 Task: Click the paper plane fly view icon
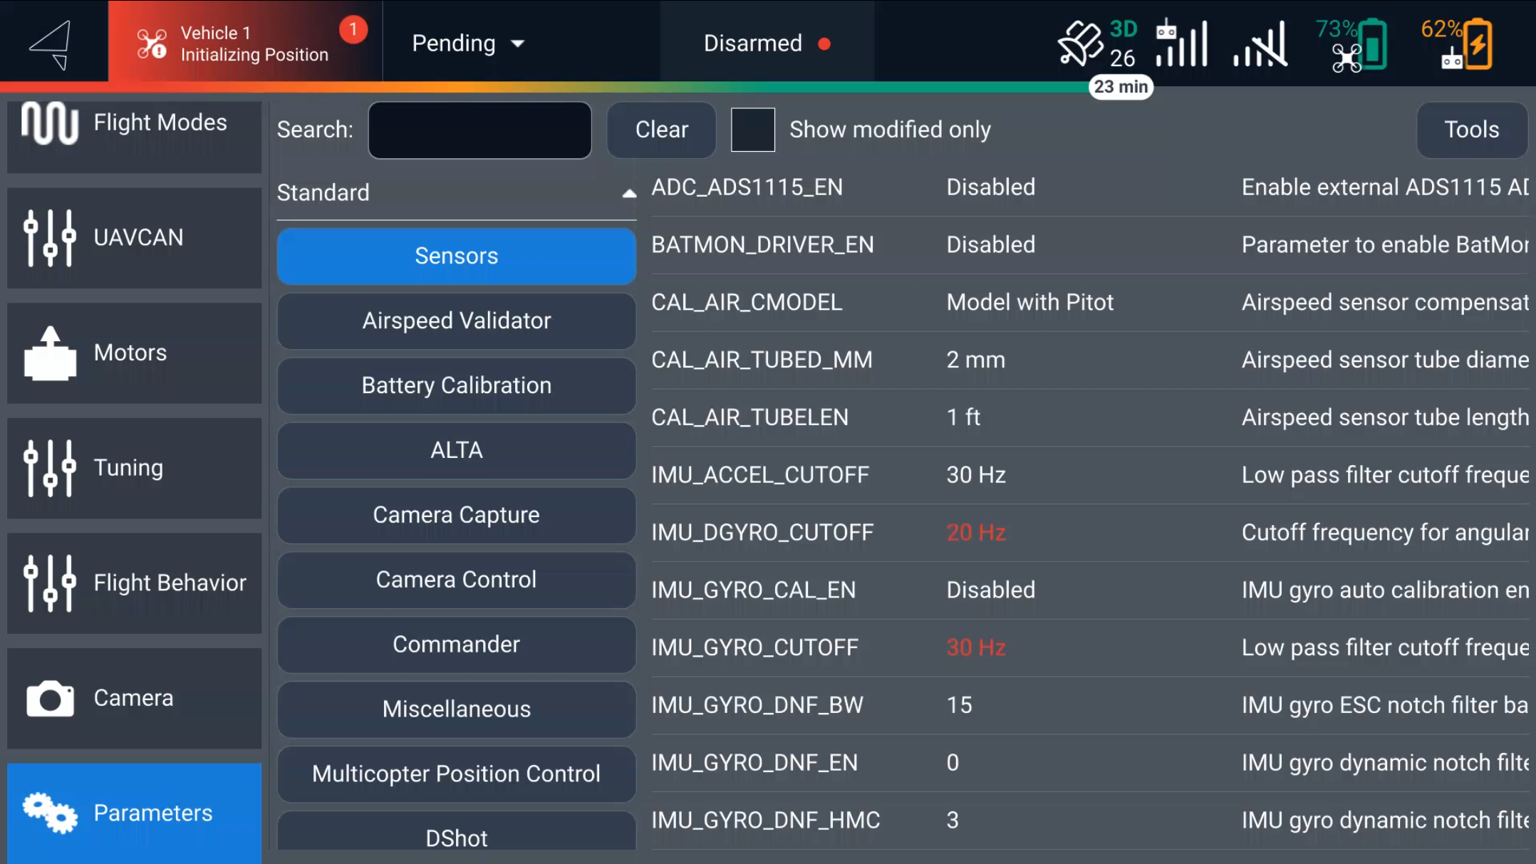(x=50, y=44)
